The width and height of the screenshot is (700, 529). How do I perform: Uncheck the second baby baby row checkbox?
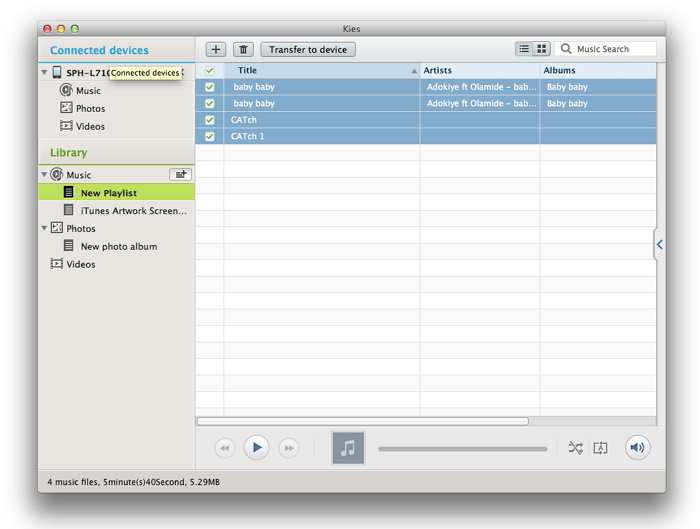click(209, 104)
